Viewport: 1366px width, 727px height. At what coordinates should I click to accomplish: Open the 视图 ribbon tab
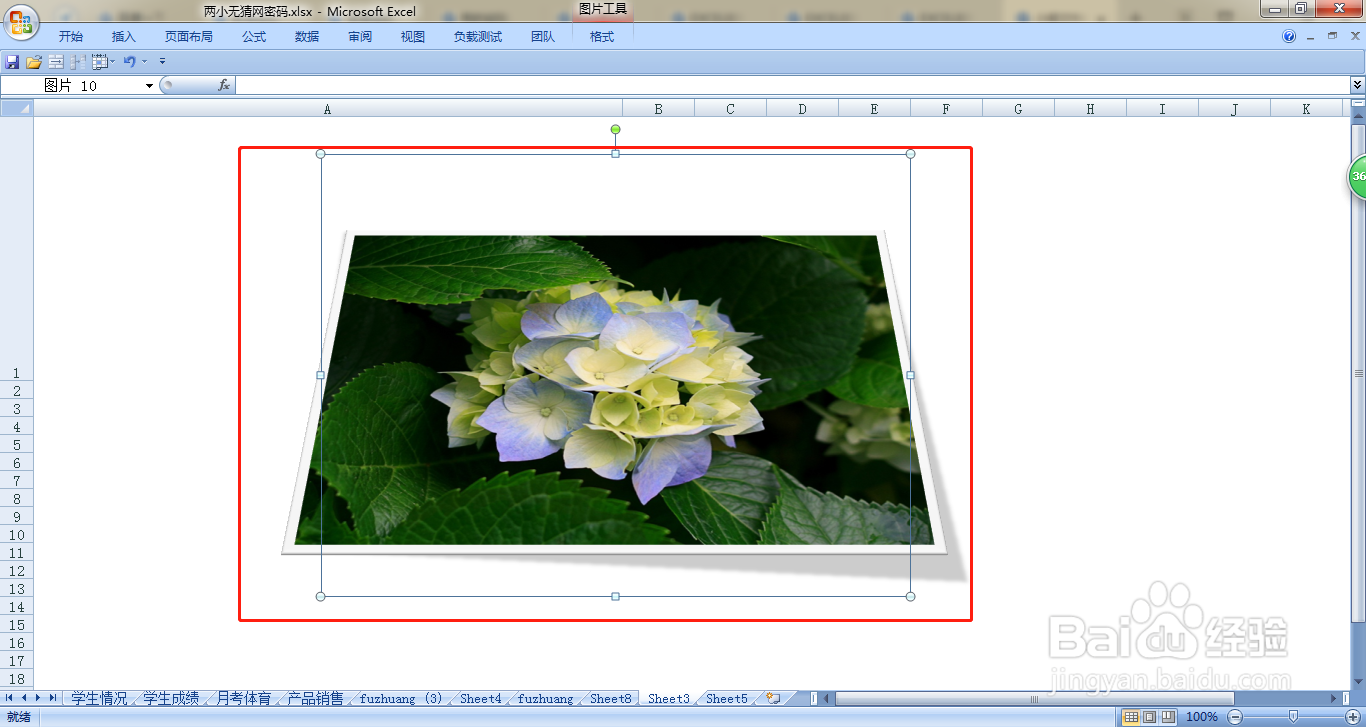pos(413,36)
